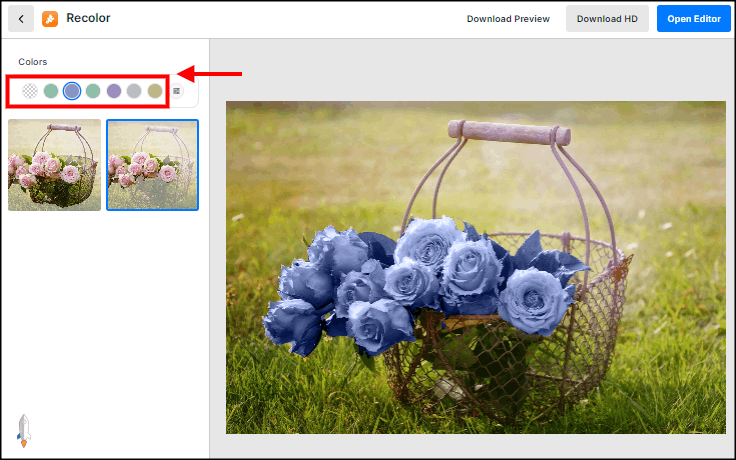Click the rocket icon in bottom-left corner
This screenshot has width=736, height=460.
(24, 428)
